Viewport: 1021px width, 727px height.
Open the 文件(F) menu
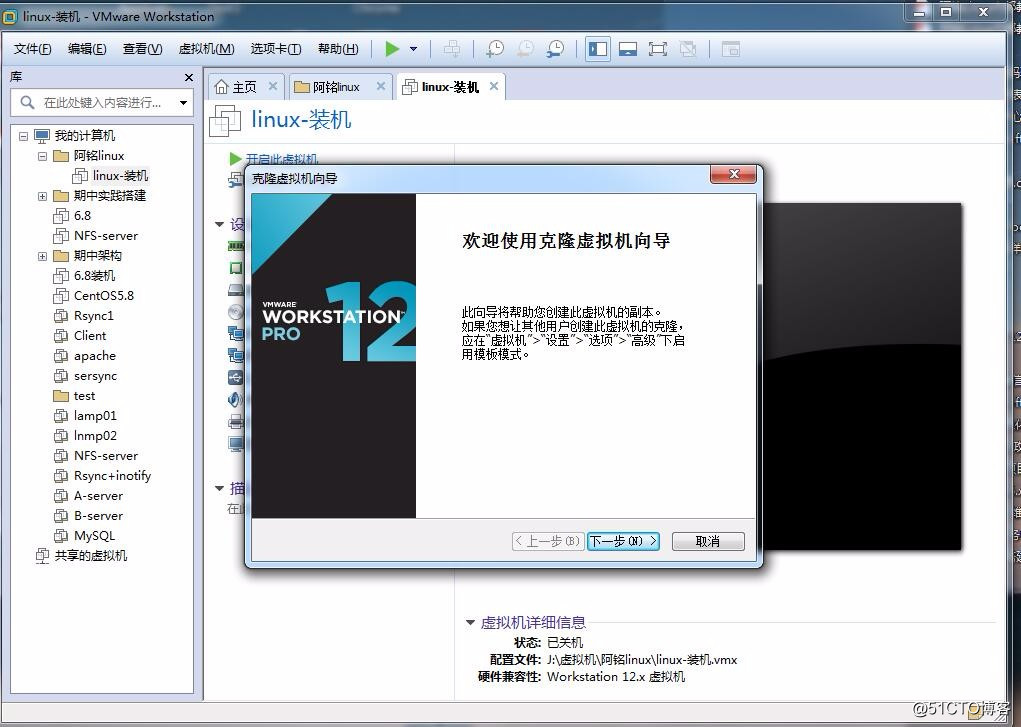33,49
